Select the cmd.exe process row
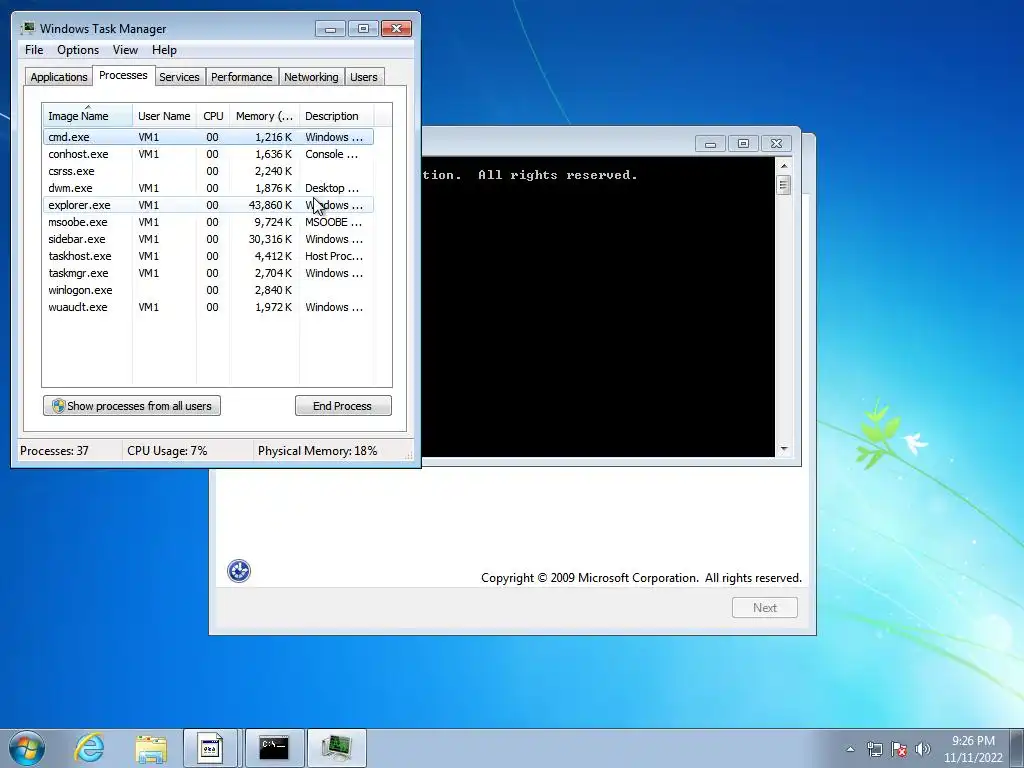 [208, 137]
